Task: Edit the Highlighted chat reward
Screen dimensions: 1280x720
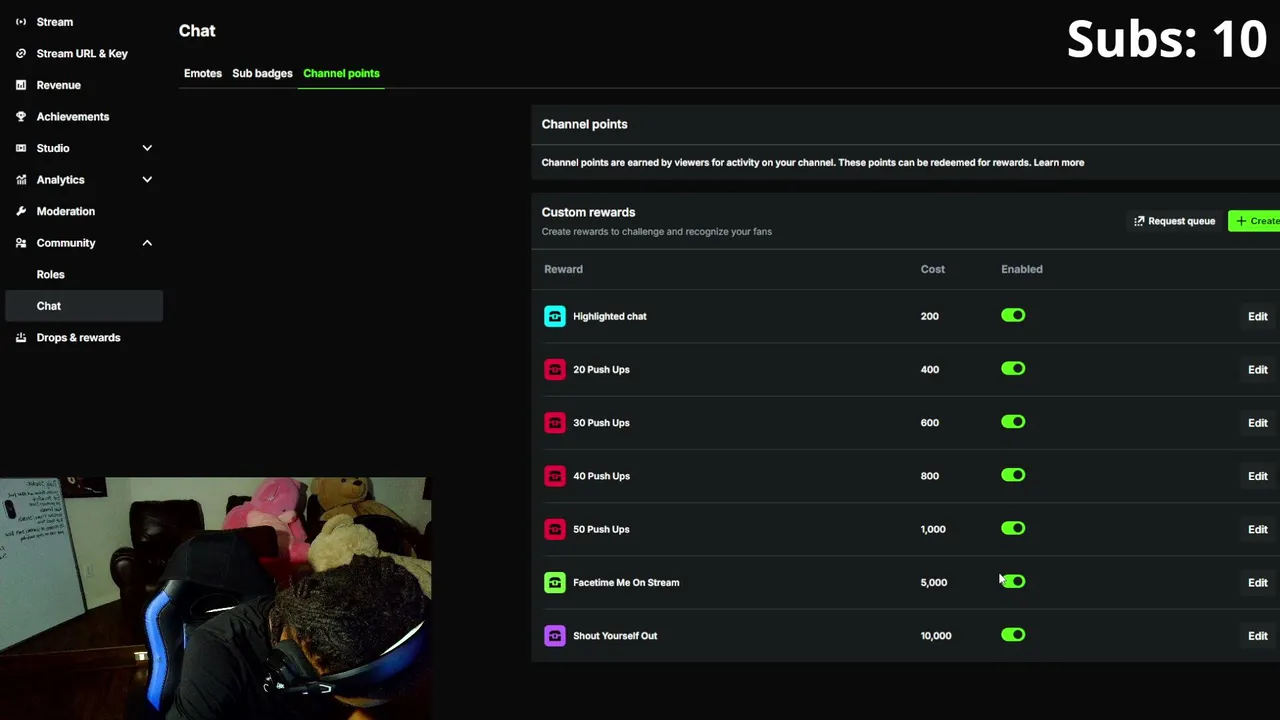Action: (1257, 317)
